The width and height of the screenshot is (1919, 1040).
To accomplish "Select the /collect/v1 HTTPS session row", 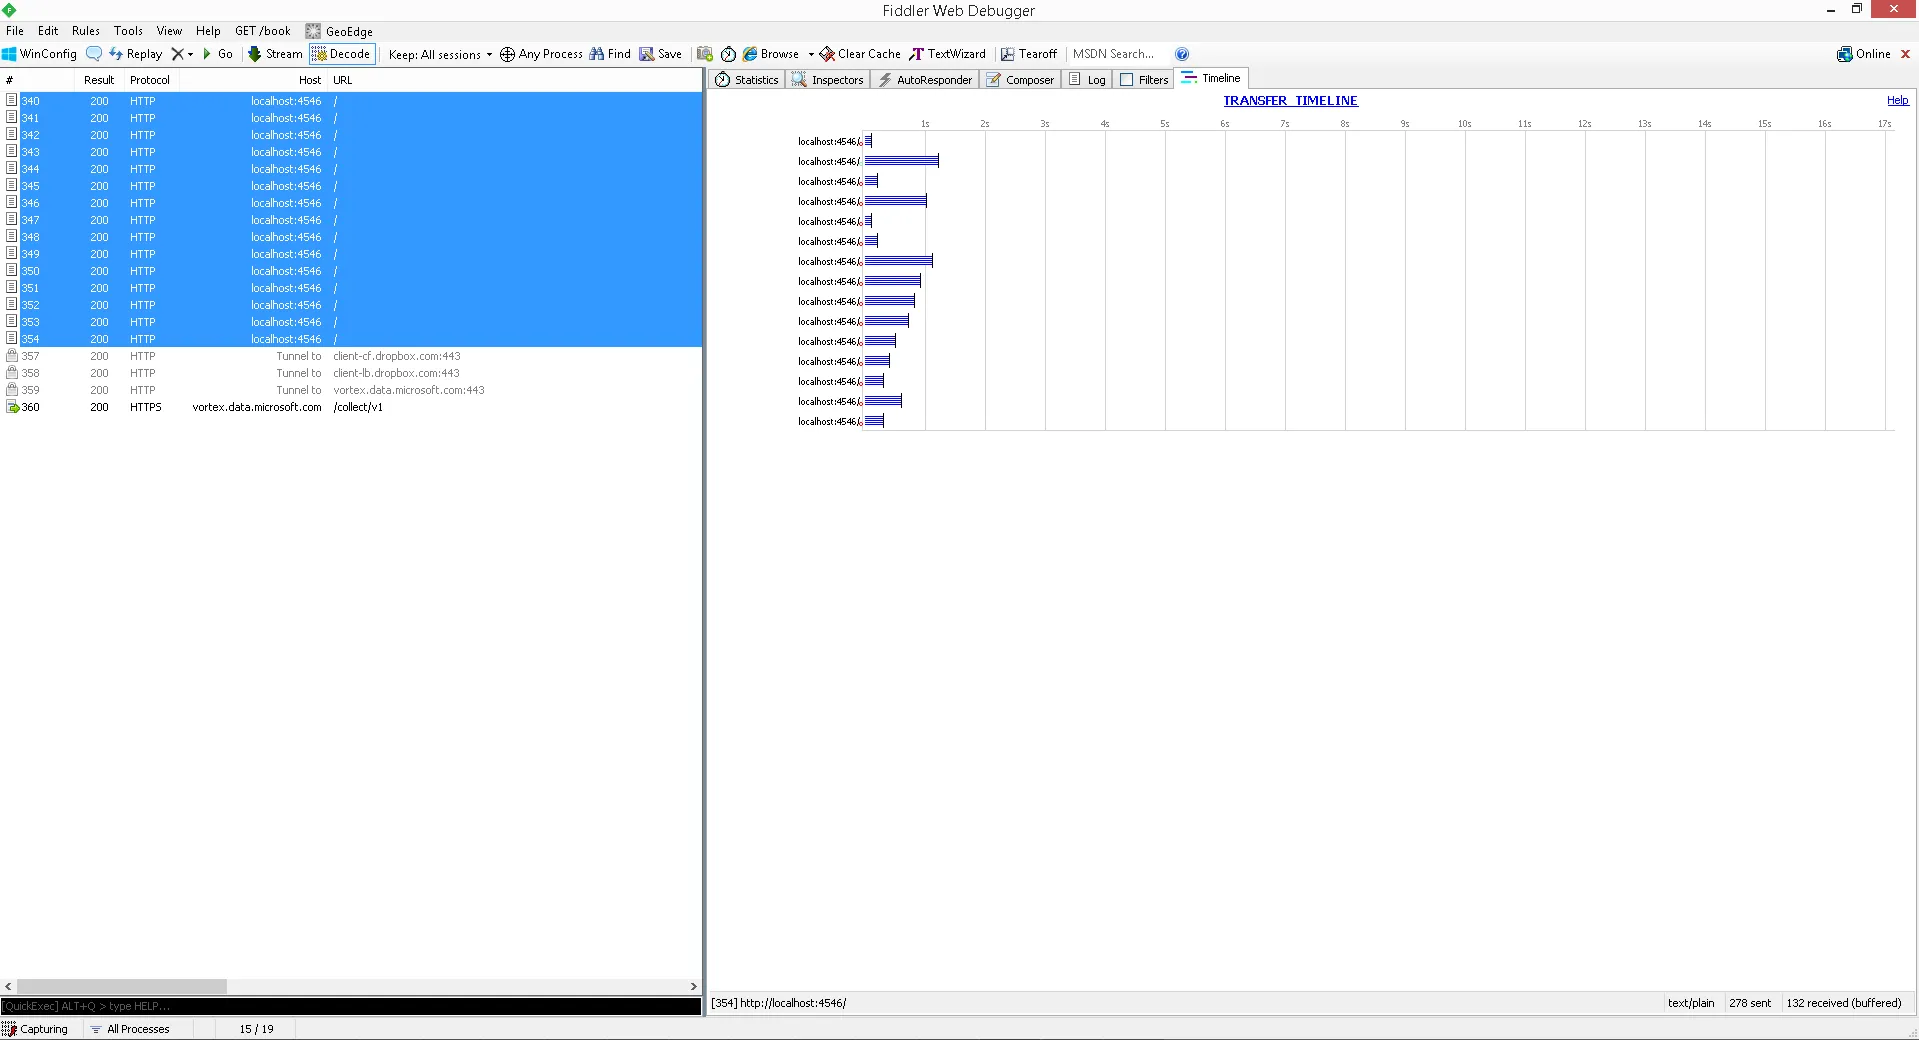I will (351, 407).
